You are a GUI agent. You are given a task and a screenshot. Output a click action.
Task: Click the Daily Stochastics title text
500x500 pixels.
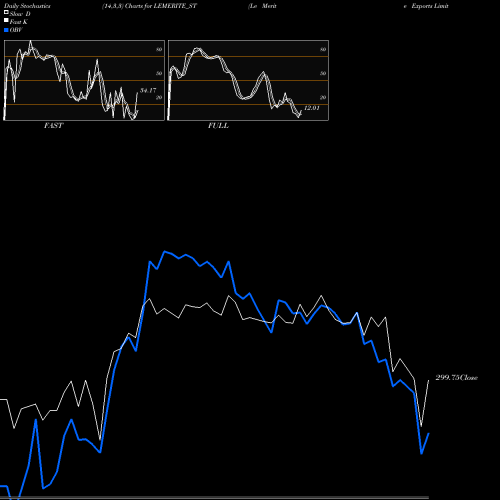point(27,6)
